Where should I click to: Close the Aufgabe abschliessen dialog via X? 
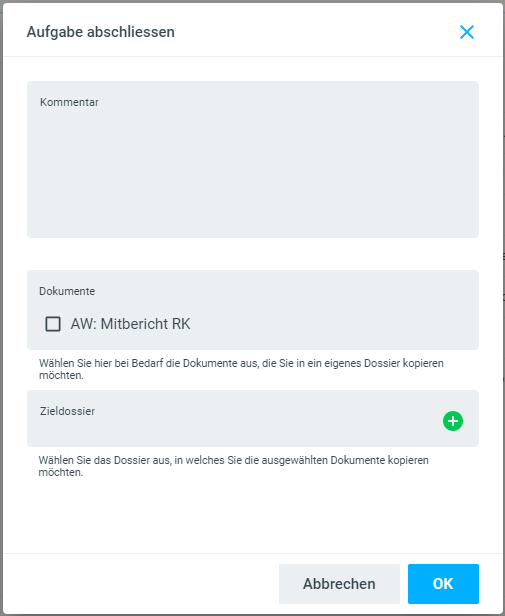[x=467, y=32]
